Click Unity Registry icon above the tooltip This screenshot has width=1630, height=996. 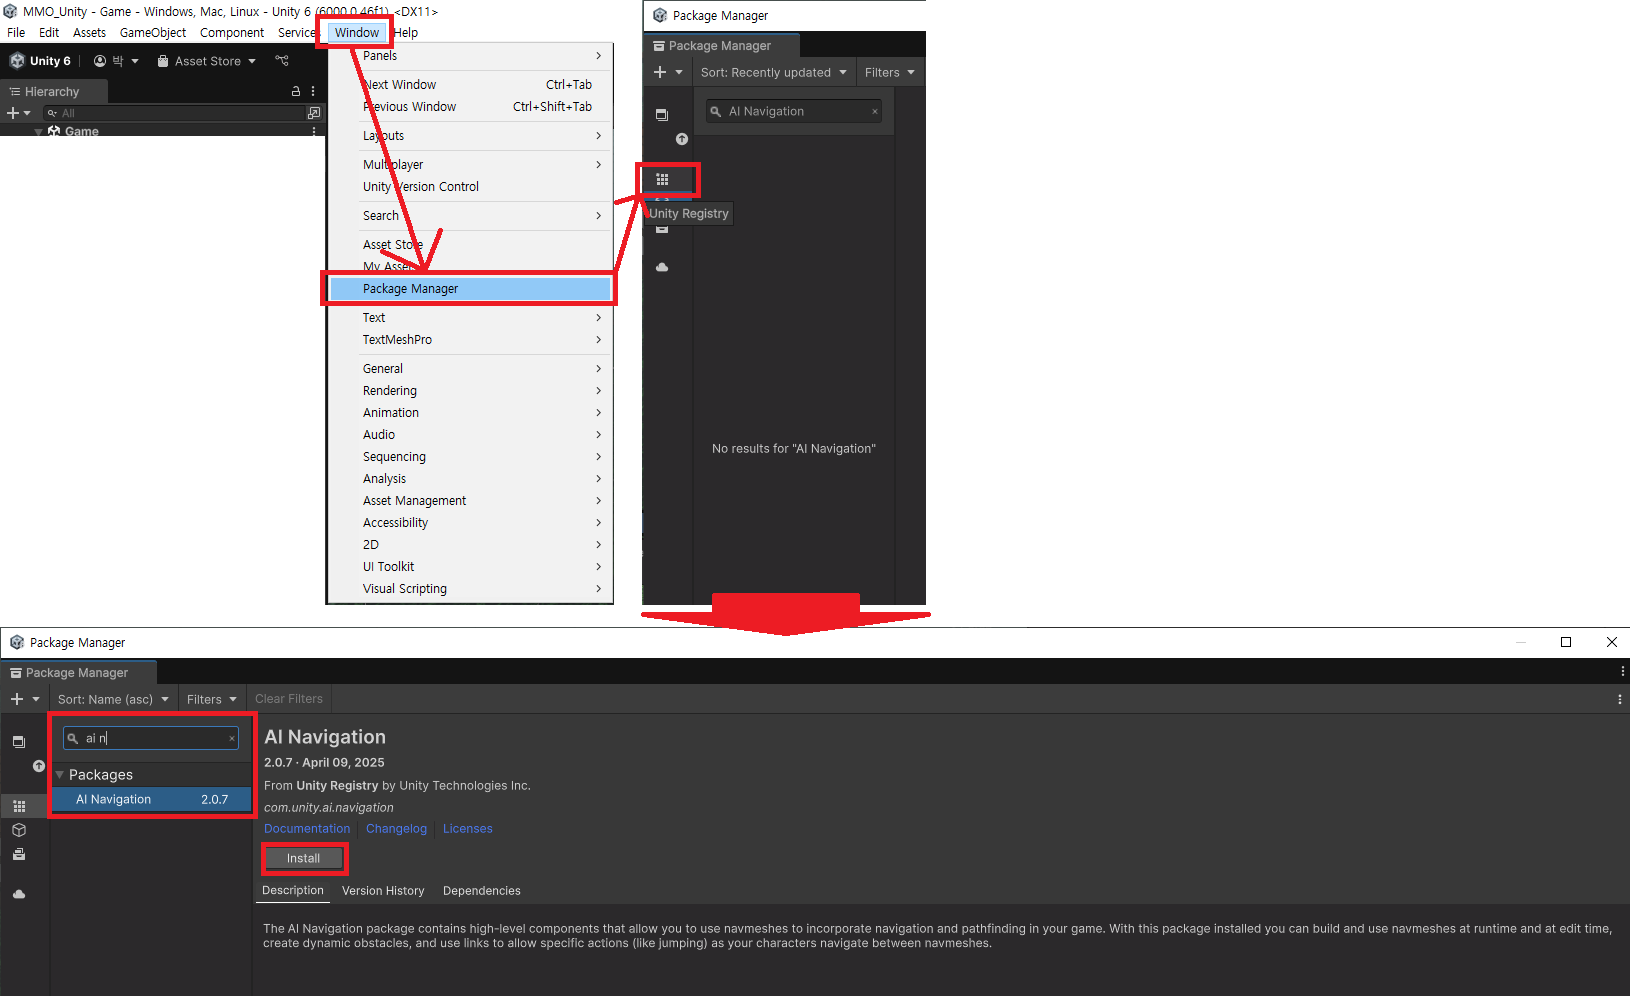(x=662, y=179)
